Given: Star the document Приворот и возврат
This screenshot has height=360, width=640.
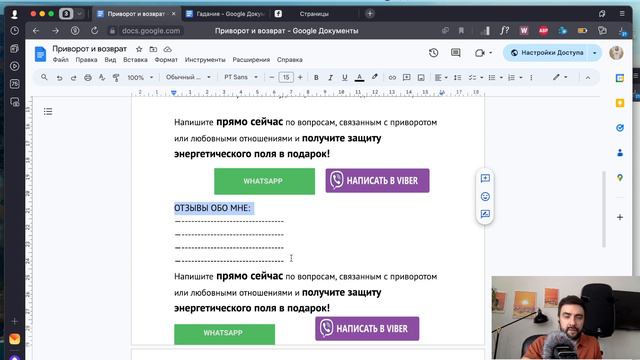Looking at the screenshot, I should coord(139,49).
